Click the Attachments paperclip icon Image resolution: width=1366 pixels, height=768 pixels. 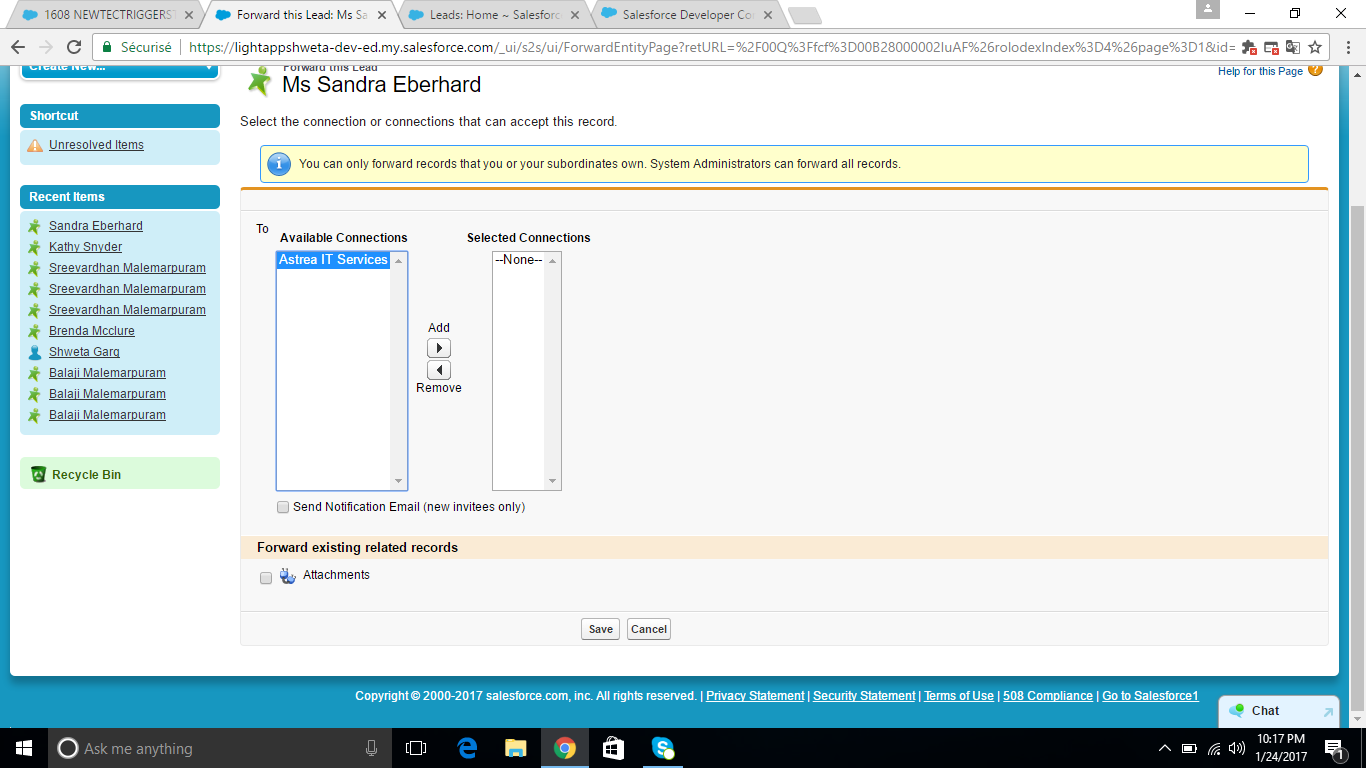(x=288, y=576)
